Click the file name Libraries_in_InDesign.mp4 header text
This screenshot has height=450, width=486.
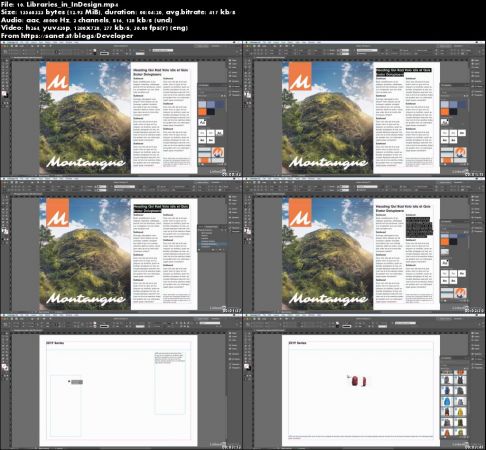(x=72, y=4)
